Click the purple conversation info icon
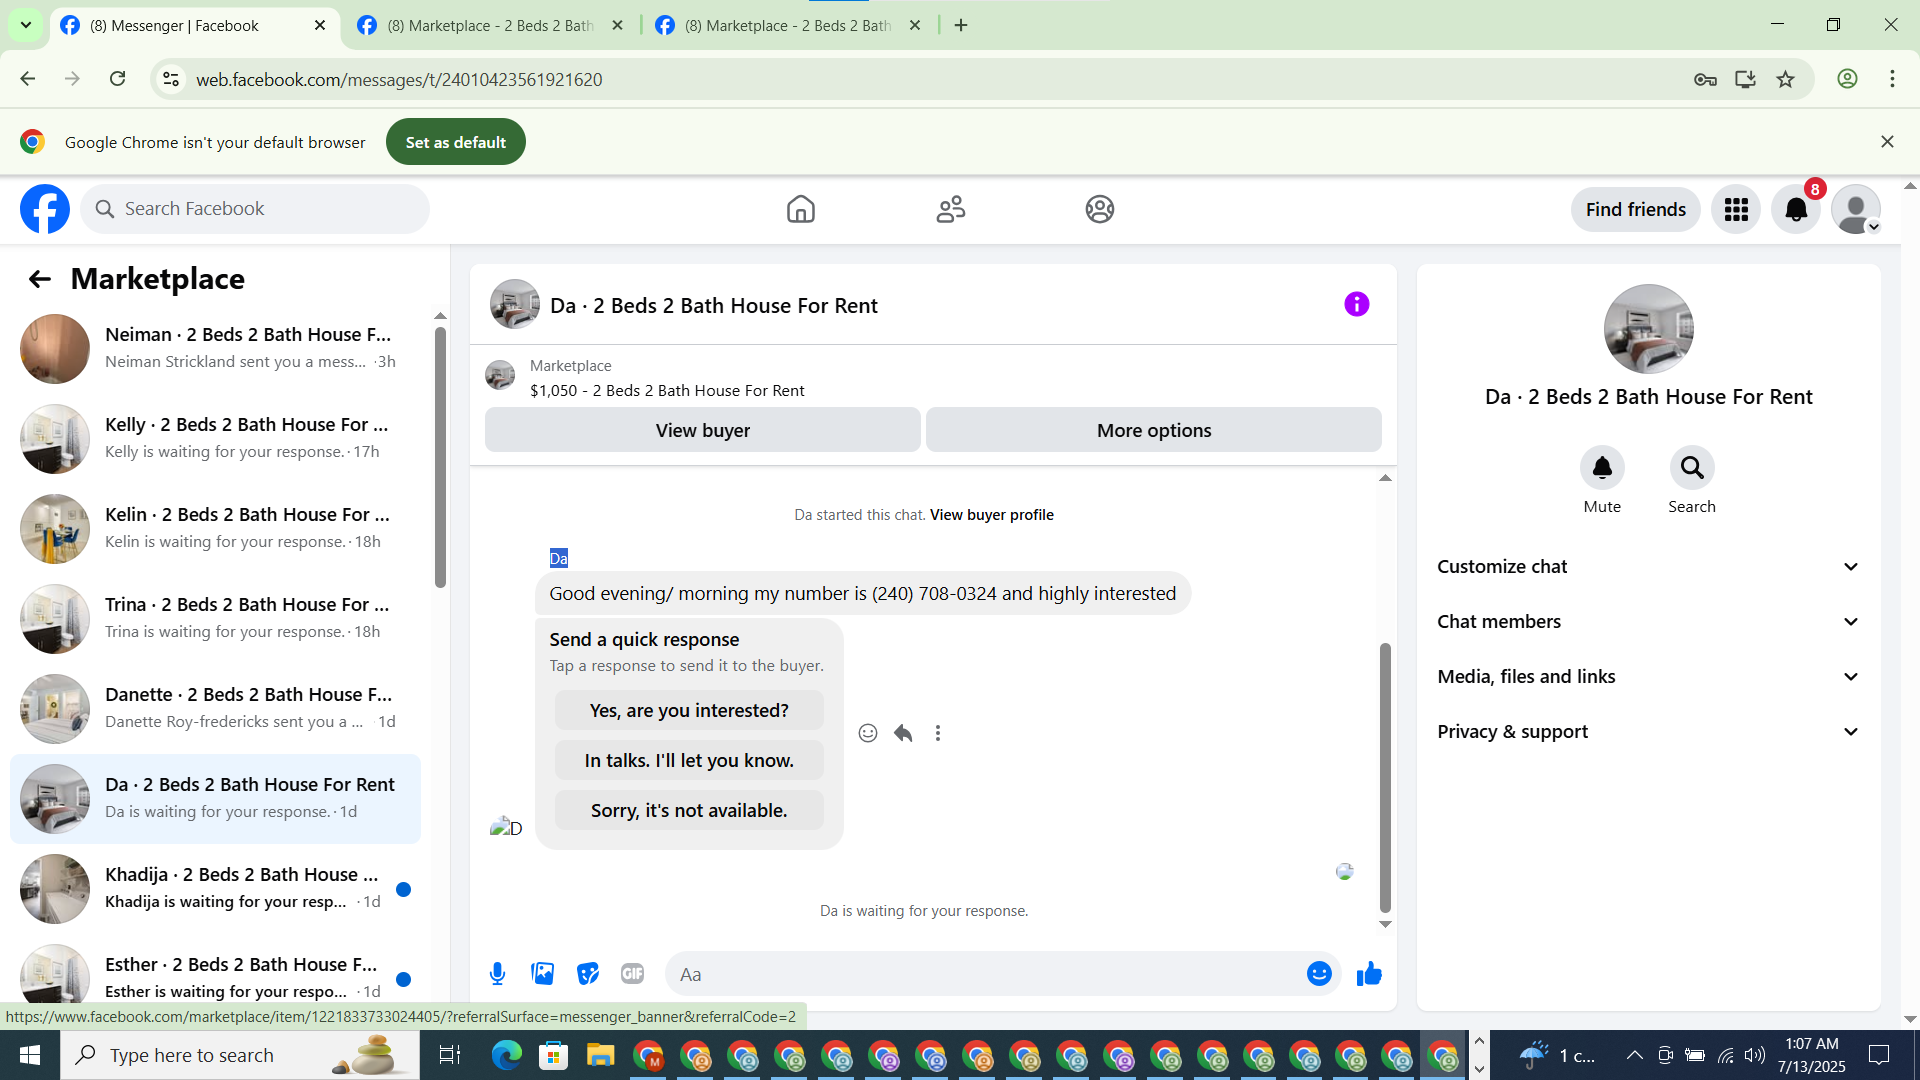Image resolution: width=1920 pixels, height=1080 pixels. coord(1356,304)
